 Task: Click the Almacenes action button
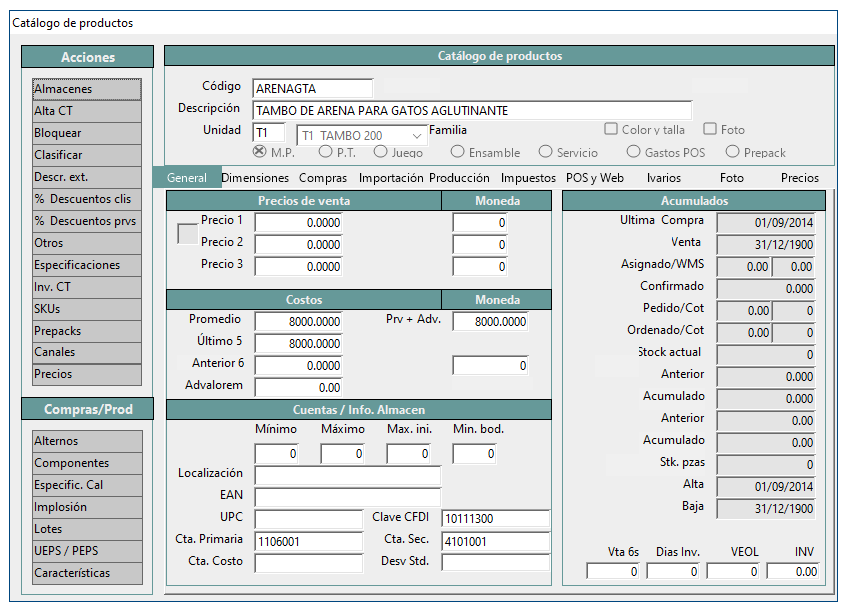pos(87,89)
